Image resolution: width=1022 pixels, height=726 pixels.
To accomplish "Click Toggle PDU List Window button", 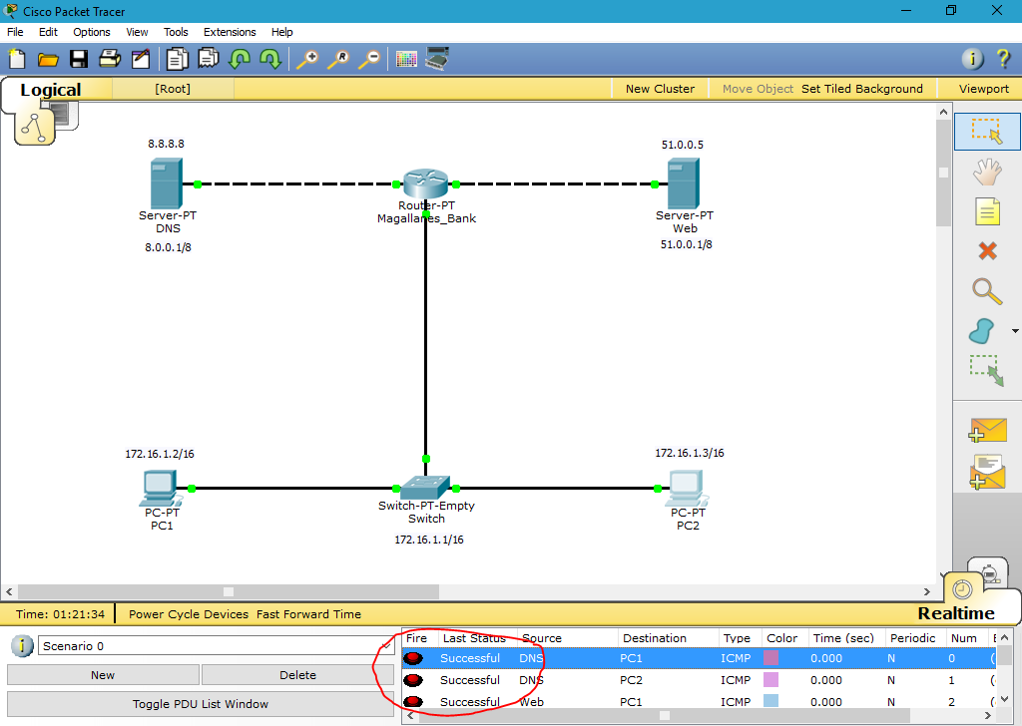I will (200, 704).
